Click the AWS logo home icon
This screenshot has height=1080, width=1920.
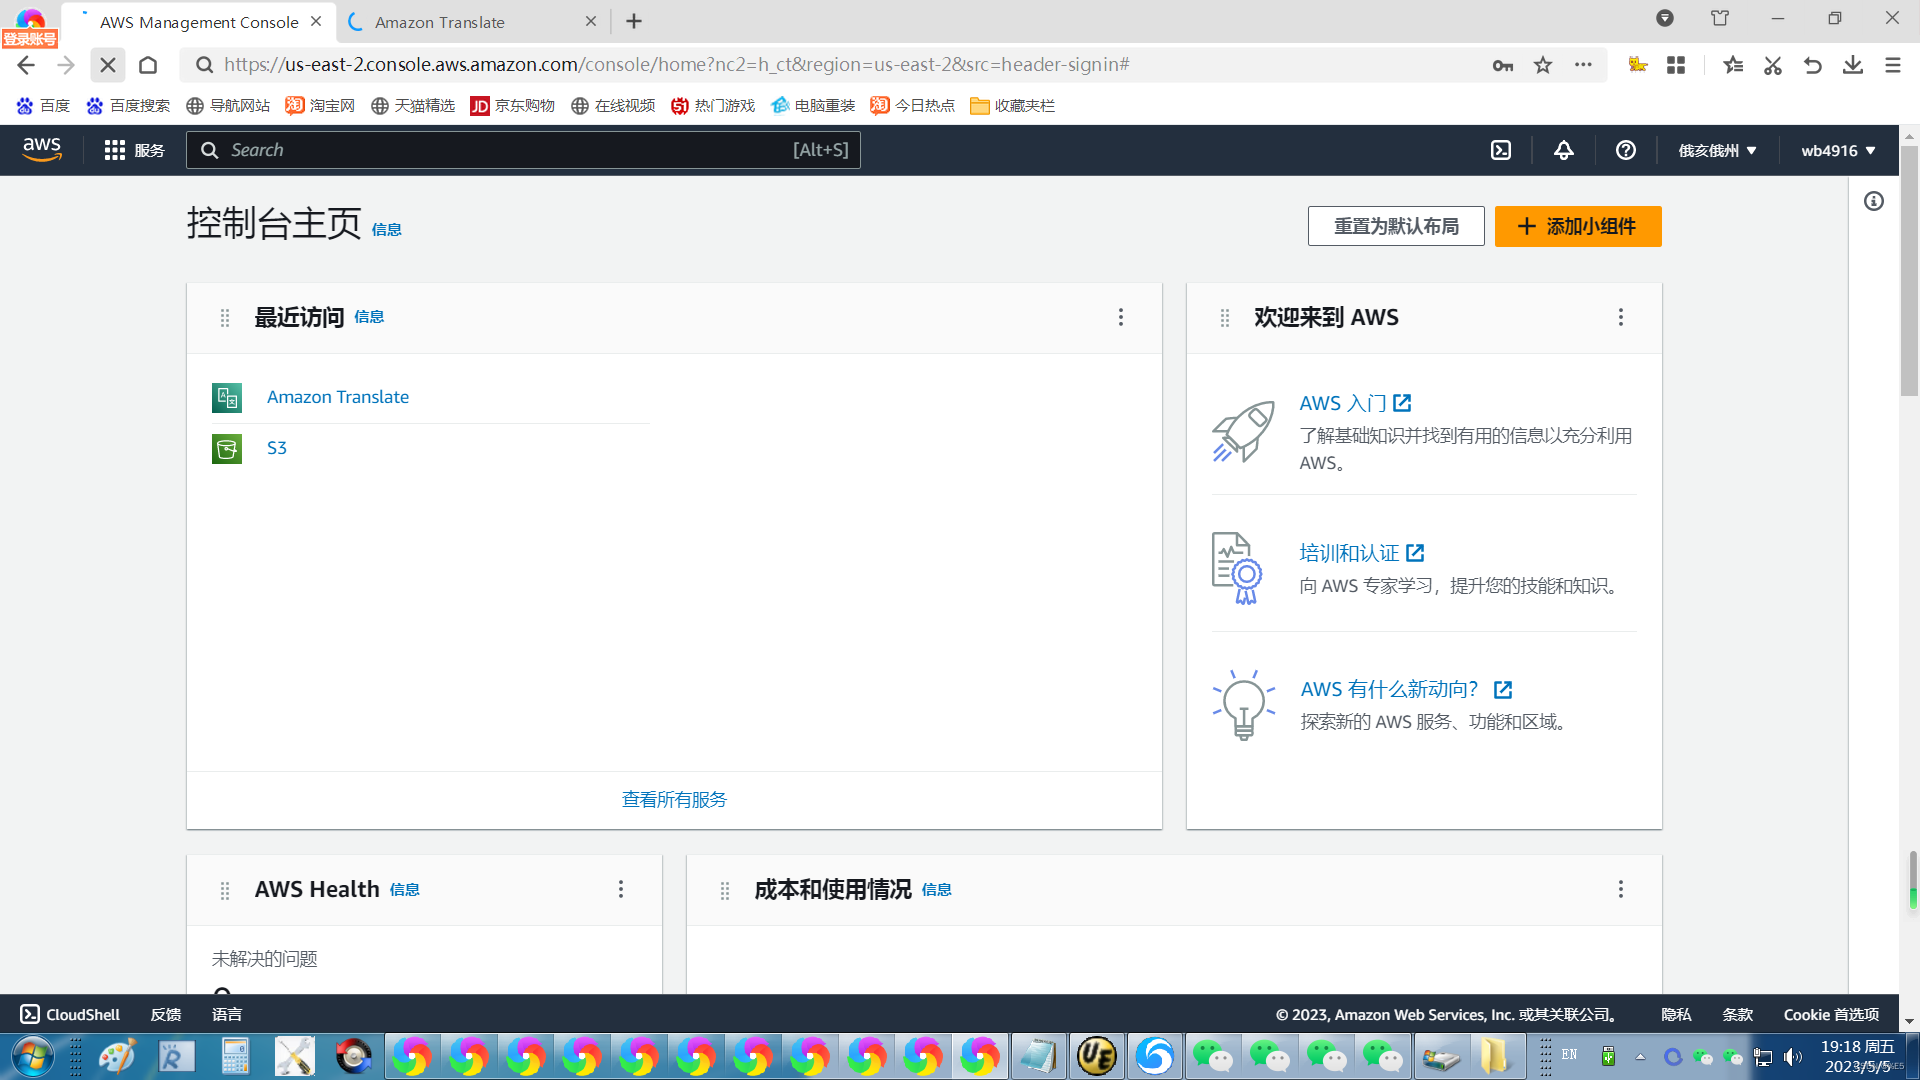click(x=42, y=149)
